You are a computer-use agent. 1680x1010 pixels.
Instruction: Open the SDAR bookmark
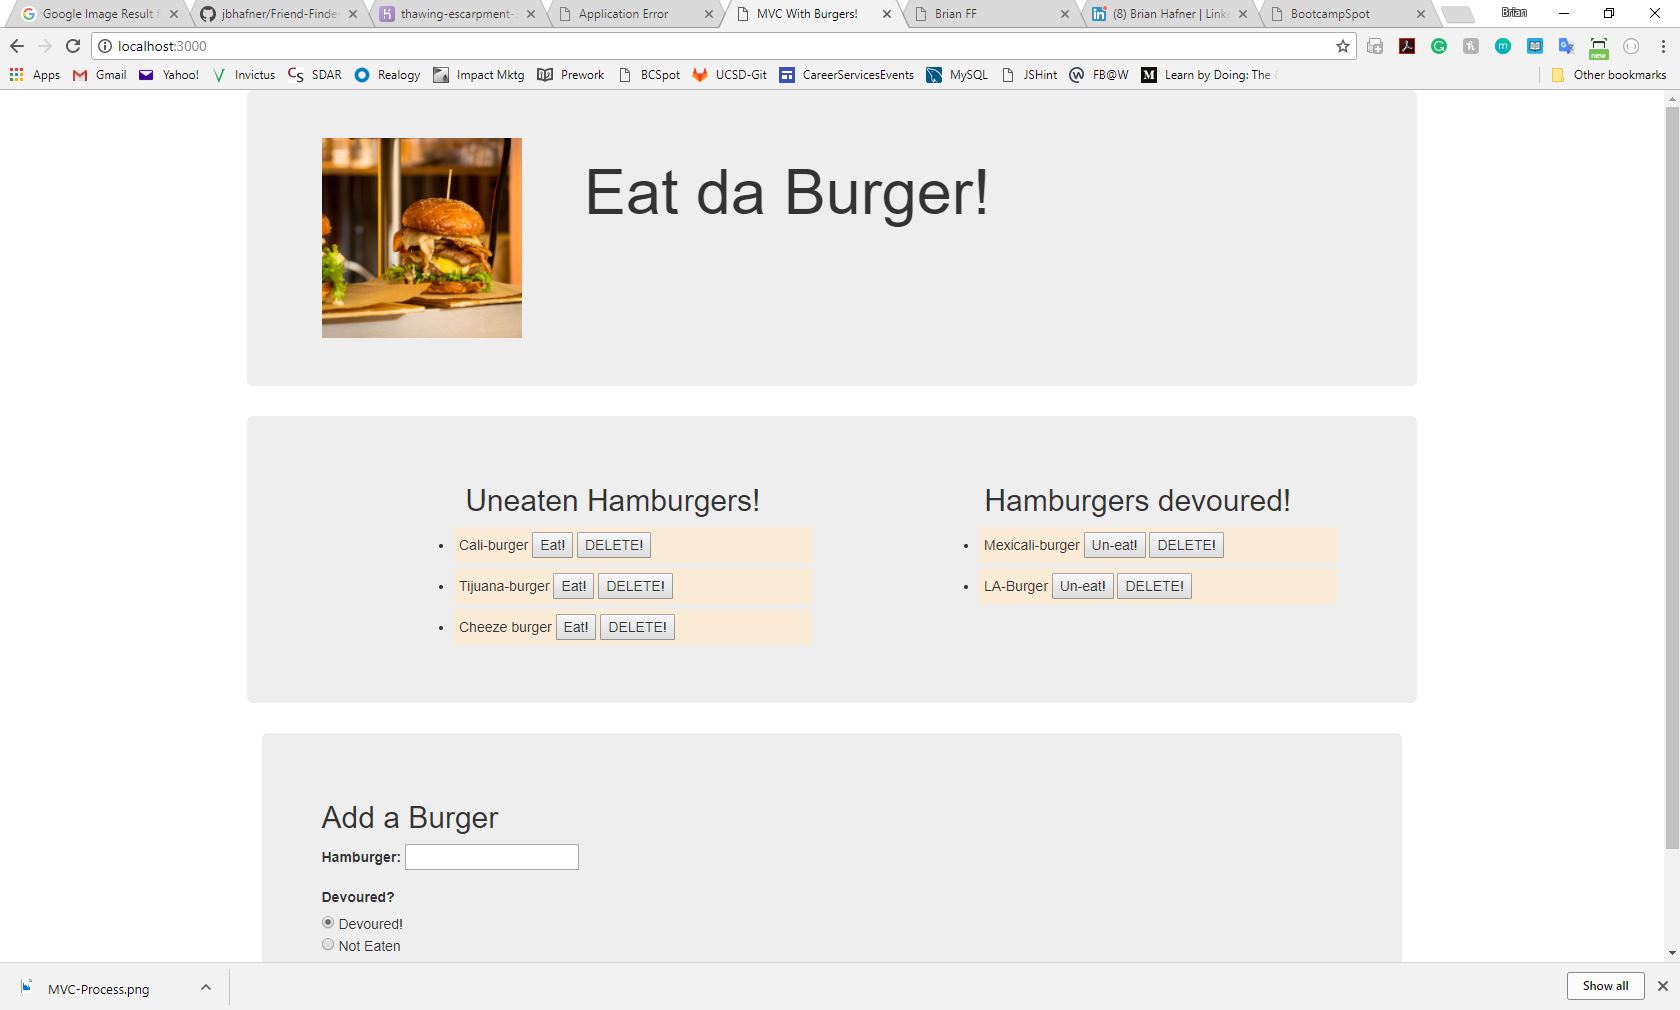(315, 75)
